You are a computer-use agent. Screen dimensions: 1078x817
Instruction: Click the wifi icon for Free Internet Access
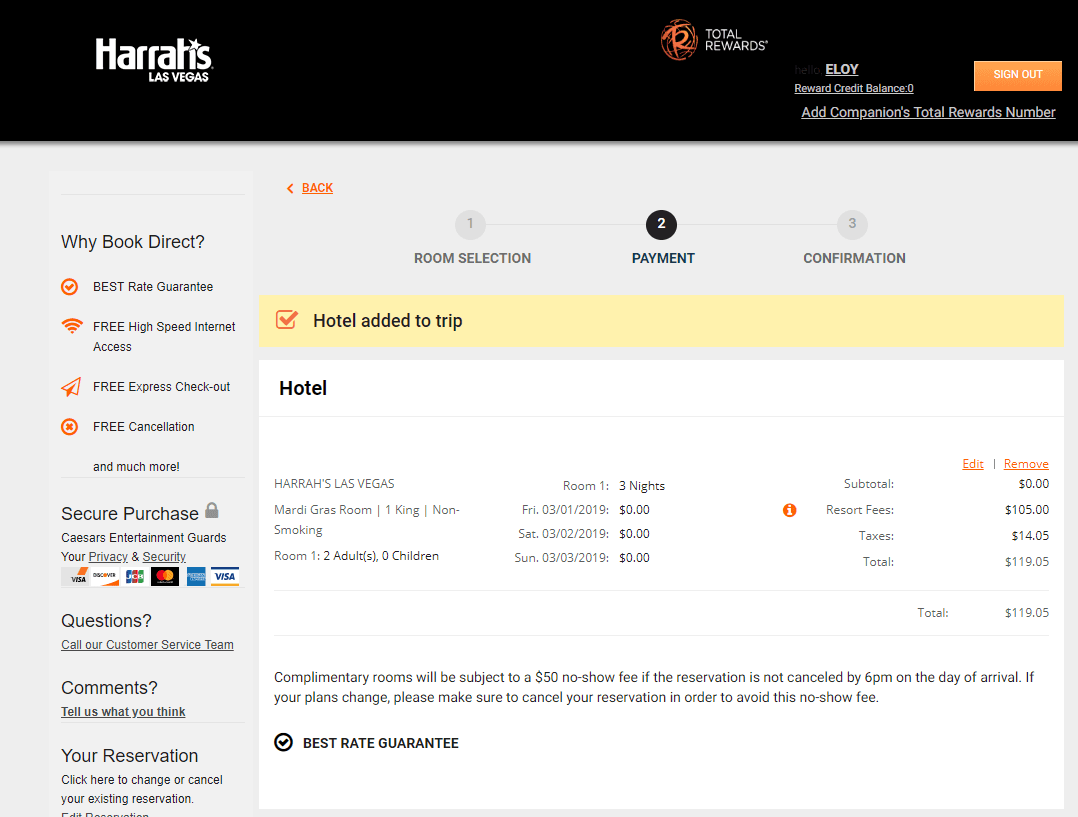click(72, 326)
